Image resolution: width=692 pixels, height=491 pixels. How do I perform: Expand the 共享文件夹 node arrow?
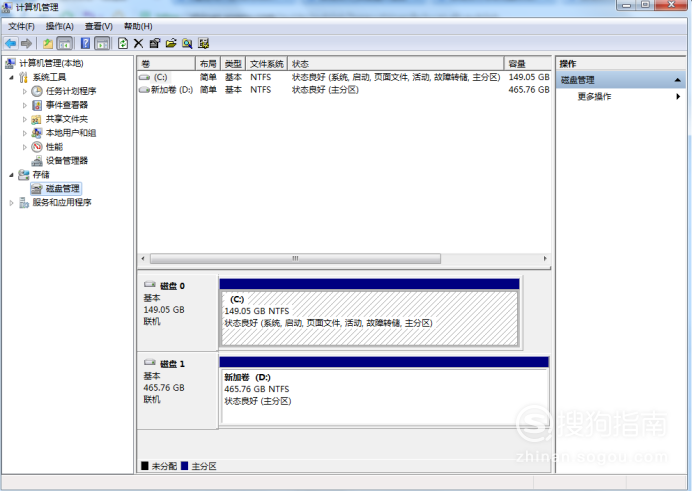coord(25,119)
